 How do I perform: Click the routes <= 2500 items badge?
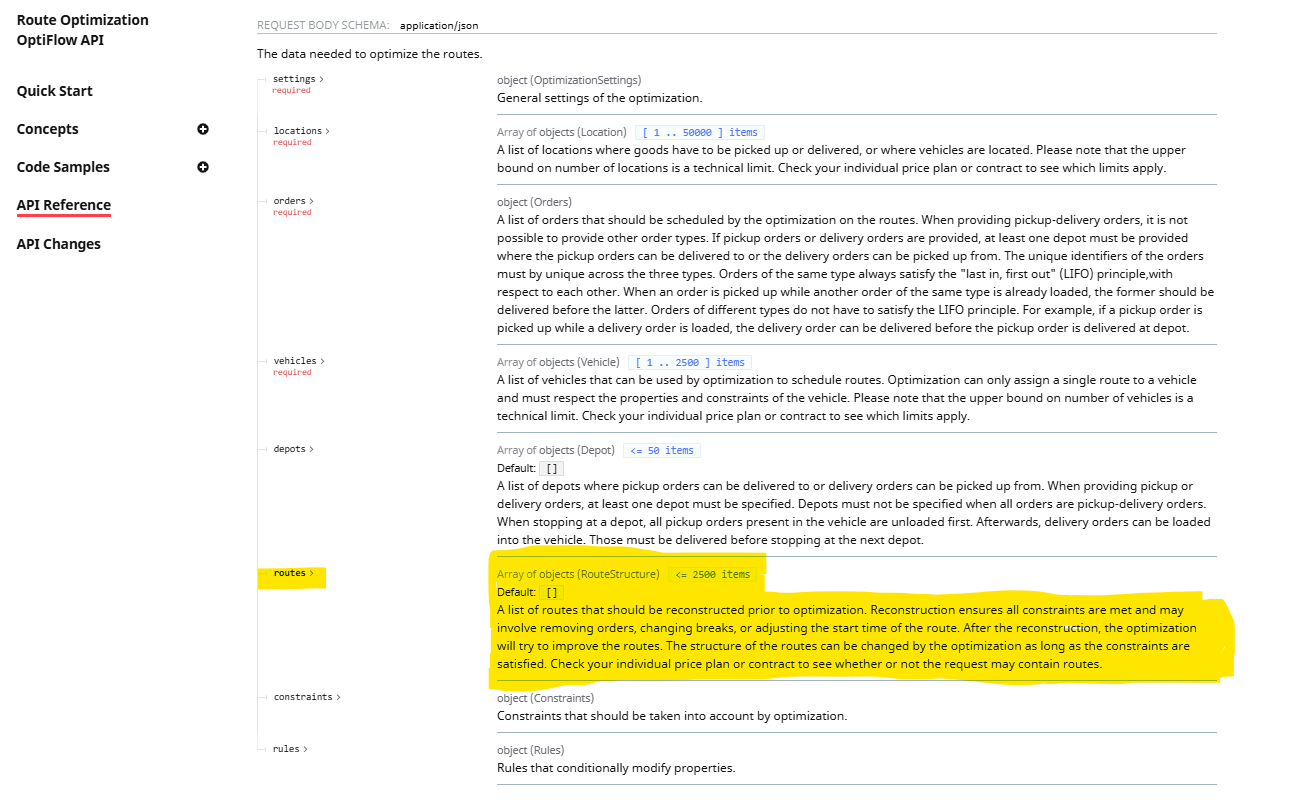click(x=712, y=574)
